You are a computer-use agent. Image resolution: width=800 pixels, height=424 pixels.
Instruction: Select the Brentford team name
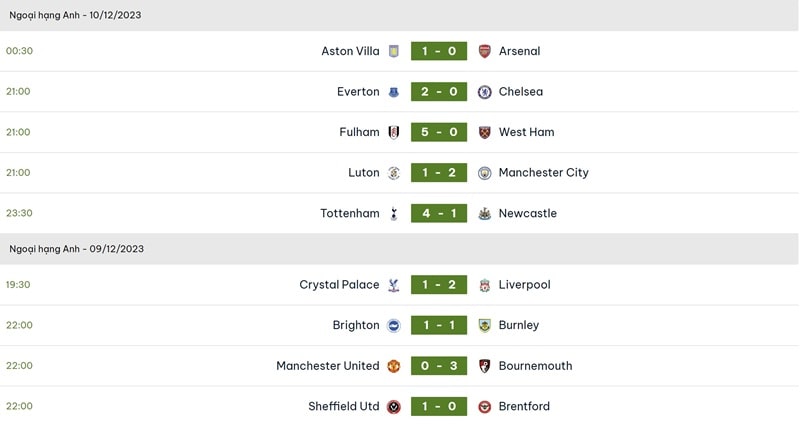tap(524, 406)
